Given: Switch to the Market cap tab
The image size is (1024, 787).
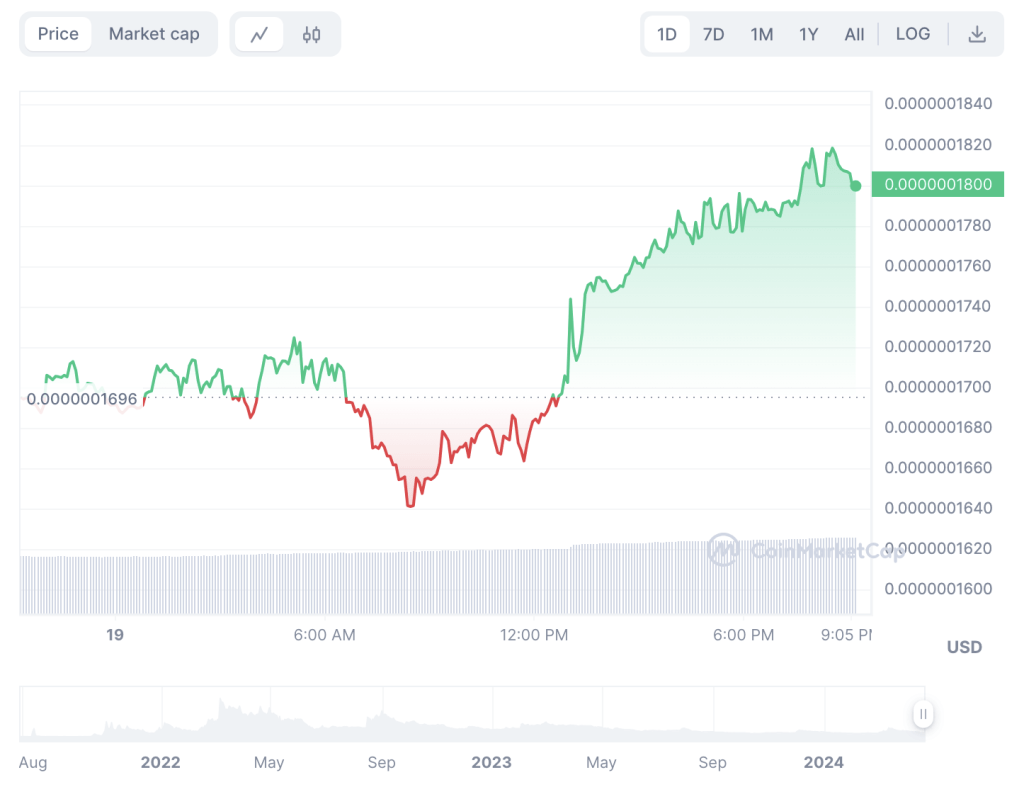Looking at the screenshot, I should point(154,34).
